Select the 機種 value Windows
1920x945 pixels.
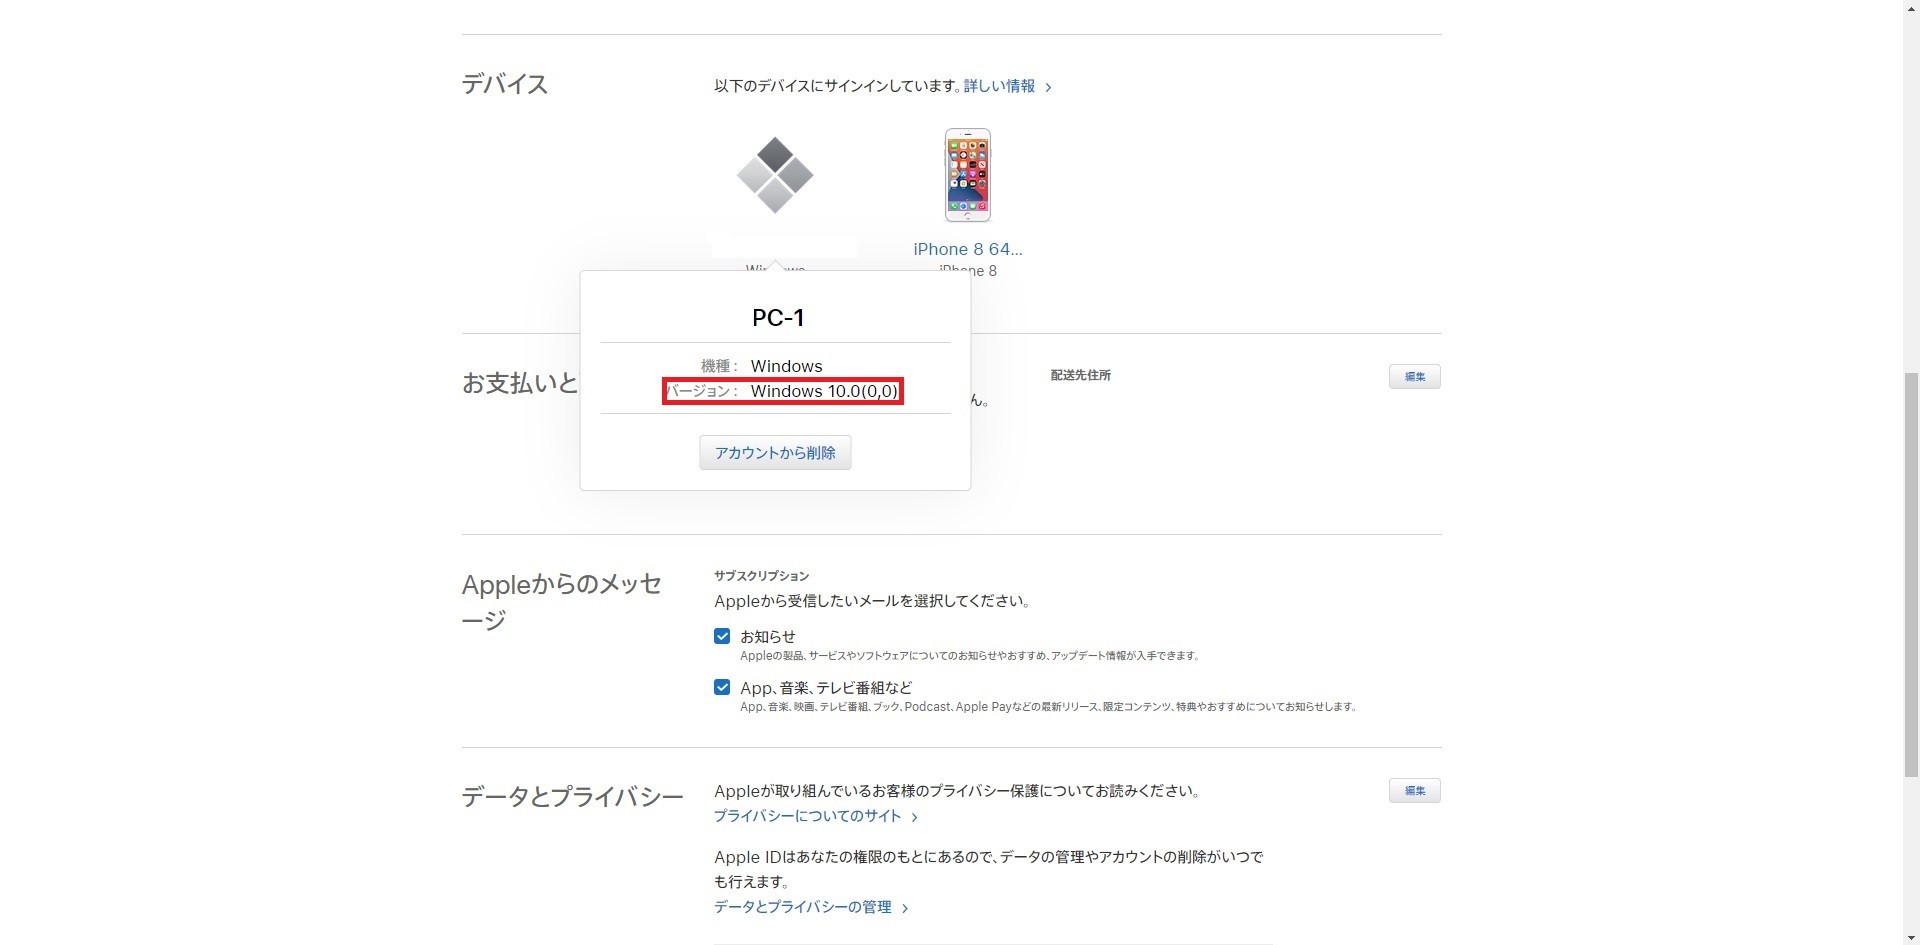pyautogui.click(x=787, y=366)
